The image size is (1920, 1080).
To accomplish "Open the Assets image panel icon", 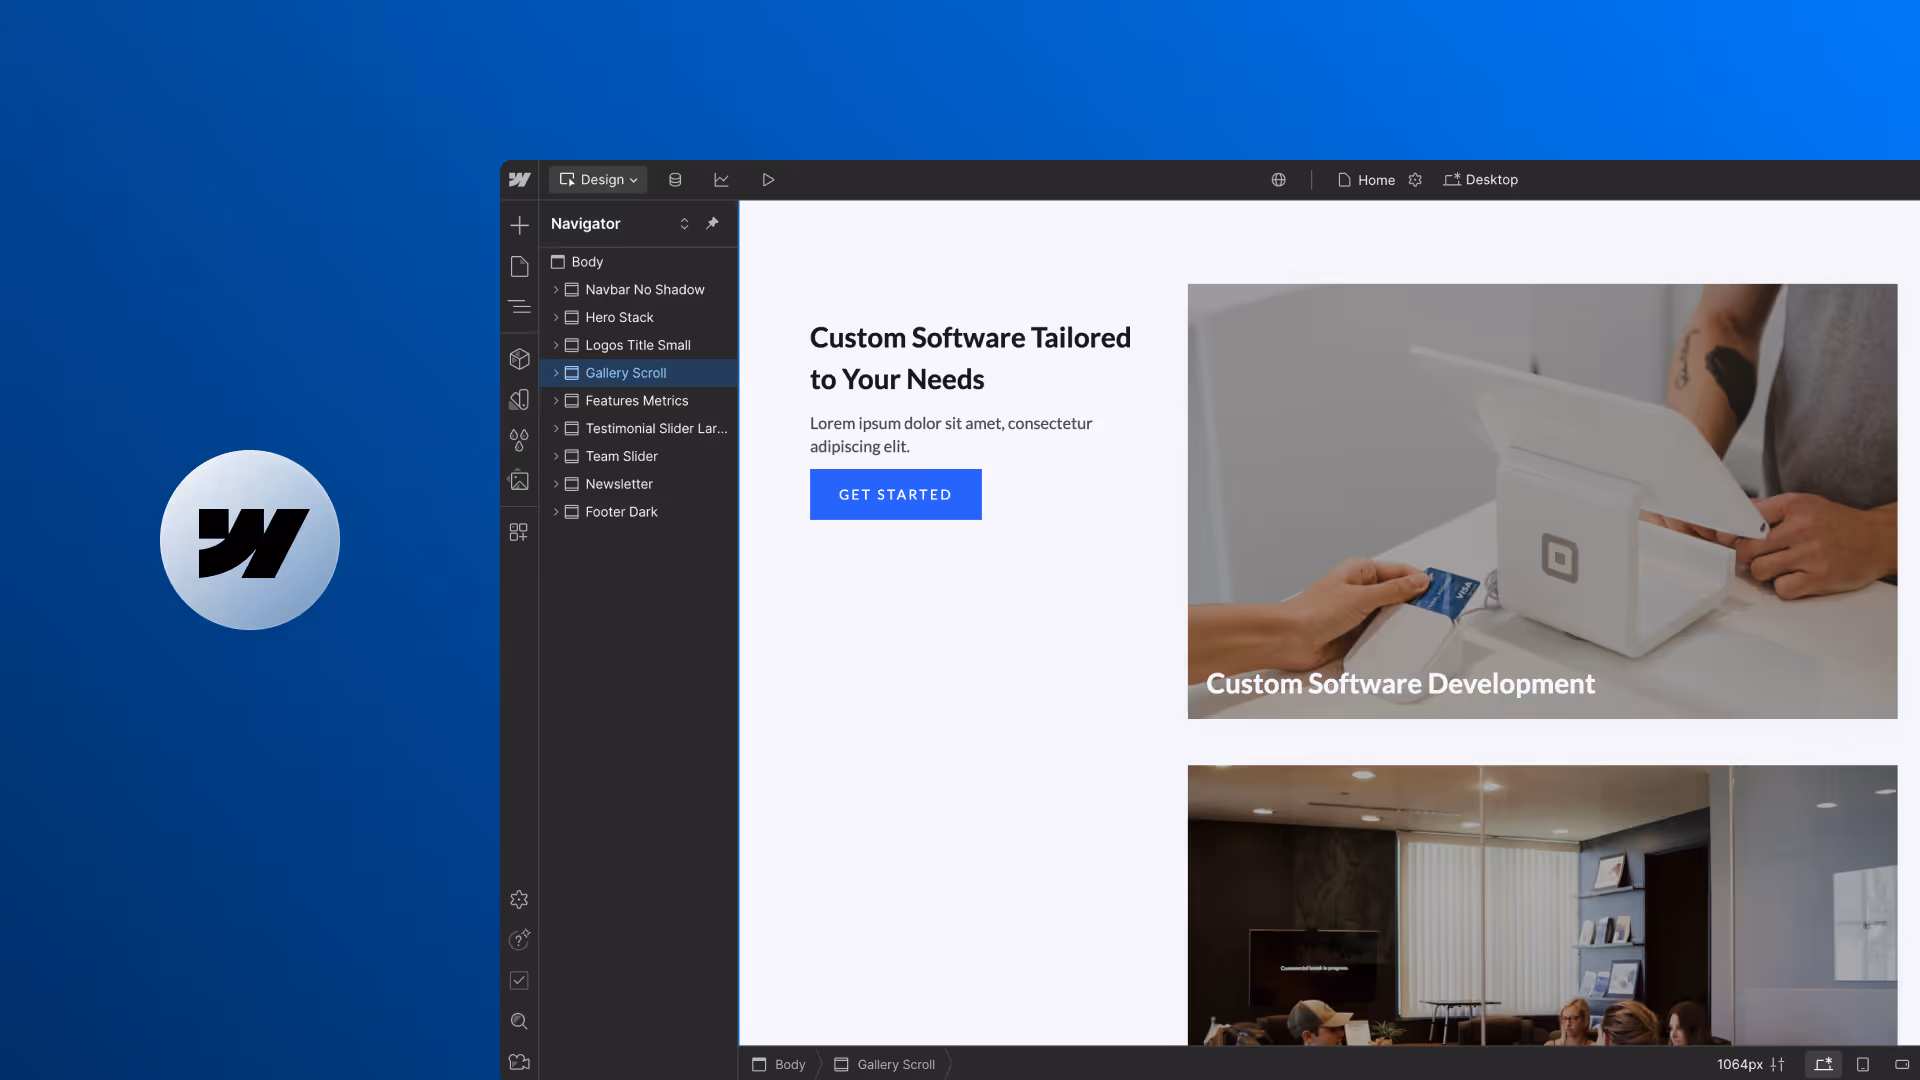I will pos(519,481).
